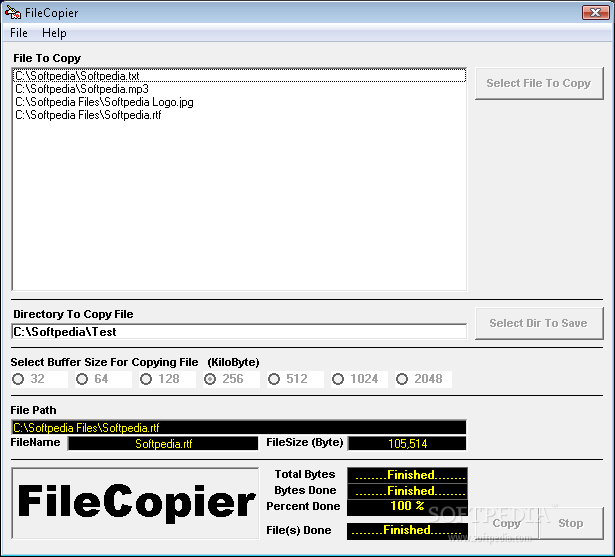Choose the 512 KB buffer size
615x557 pixels.
(295, 379)
